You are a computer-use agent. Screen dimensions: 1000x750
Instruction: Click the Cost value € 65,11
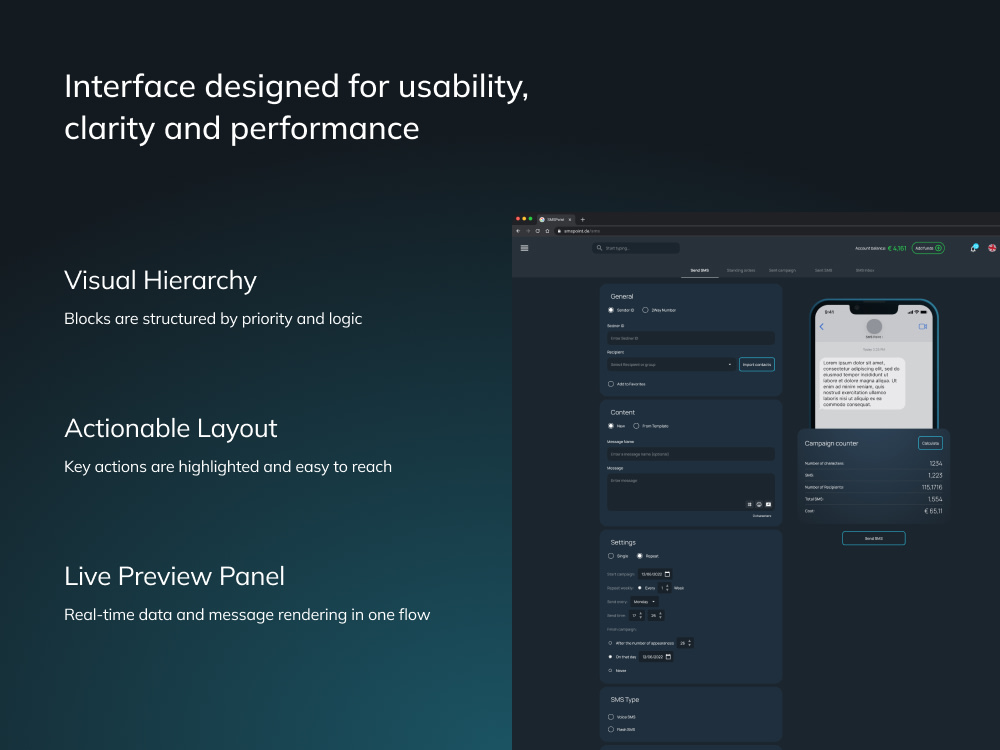pos(933,511)
